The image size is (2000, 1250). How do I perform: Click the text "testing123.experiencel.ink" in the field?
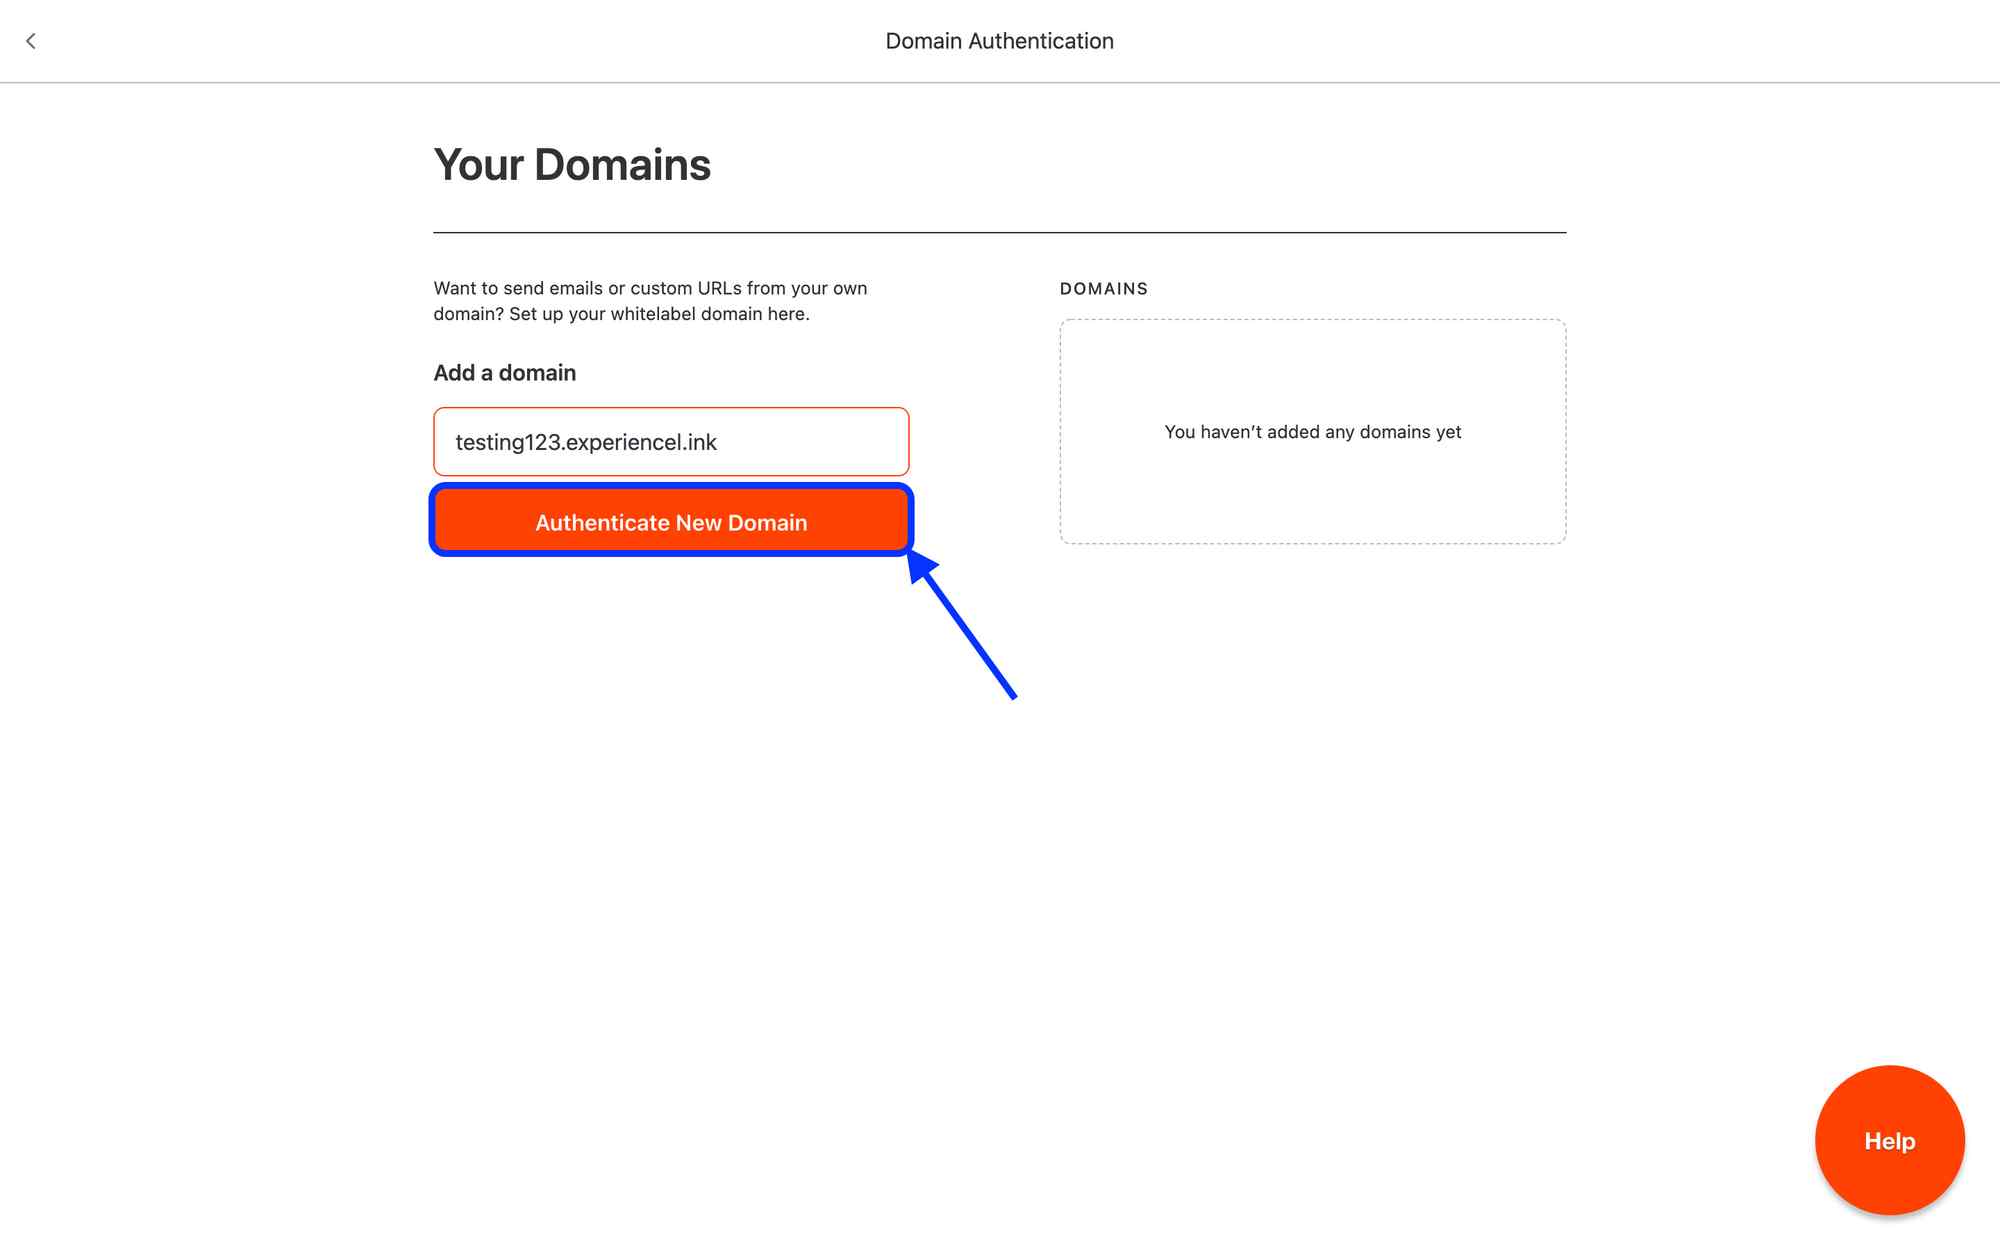click(x=586, y=442)
